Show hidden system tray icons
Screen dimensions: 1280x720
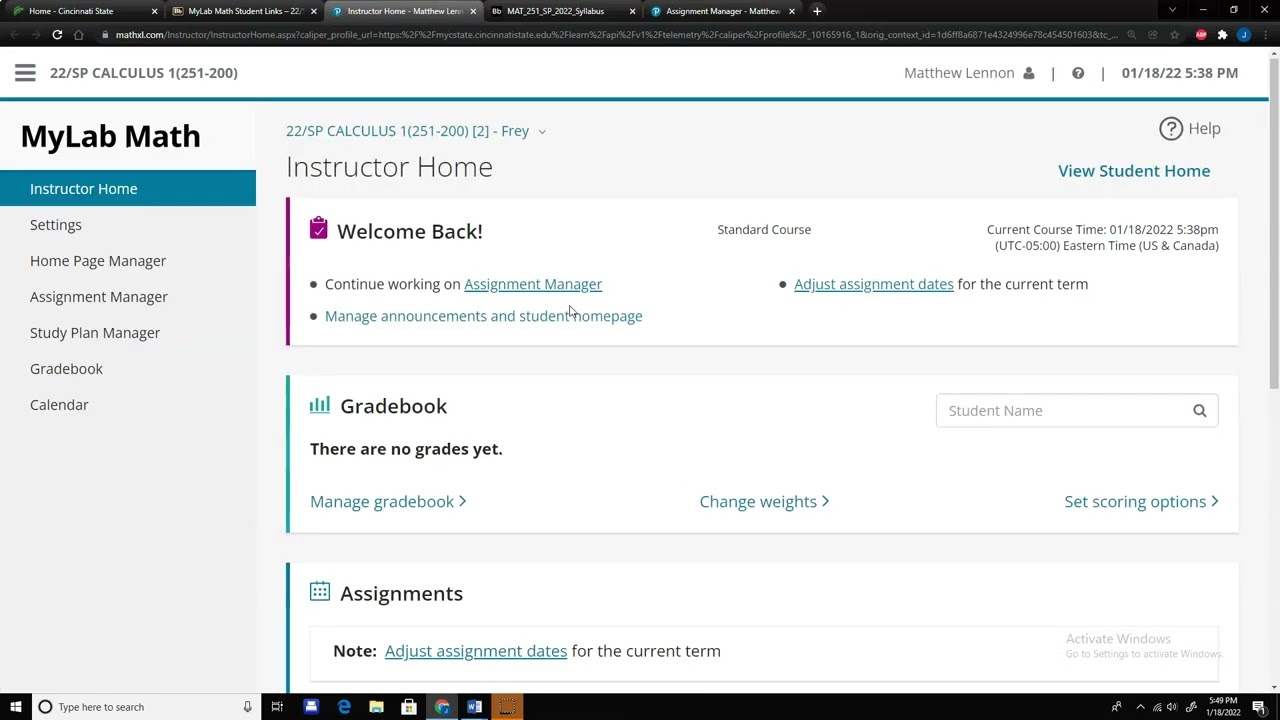click(x=1140, y=707)
